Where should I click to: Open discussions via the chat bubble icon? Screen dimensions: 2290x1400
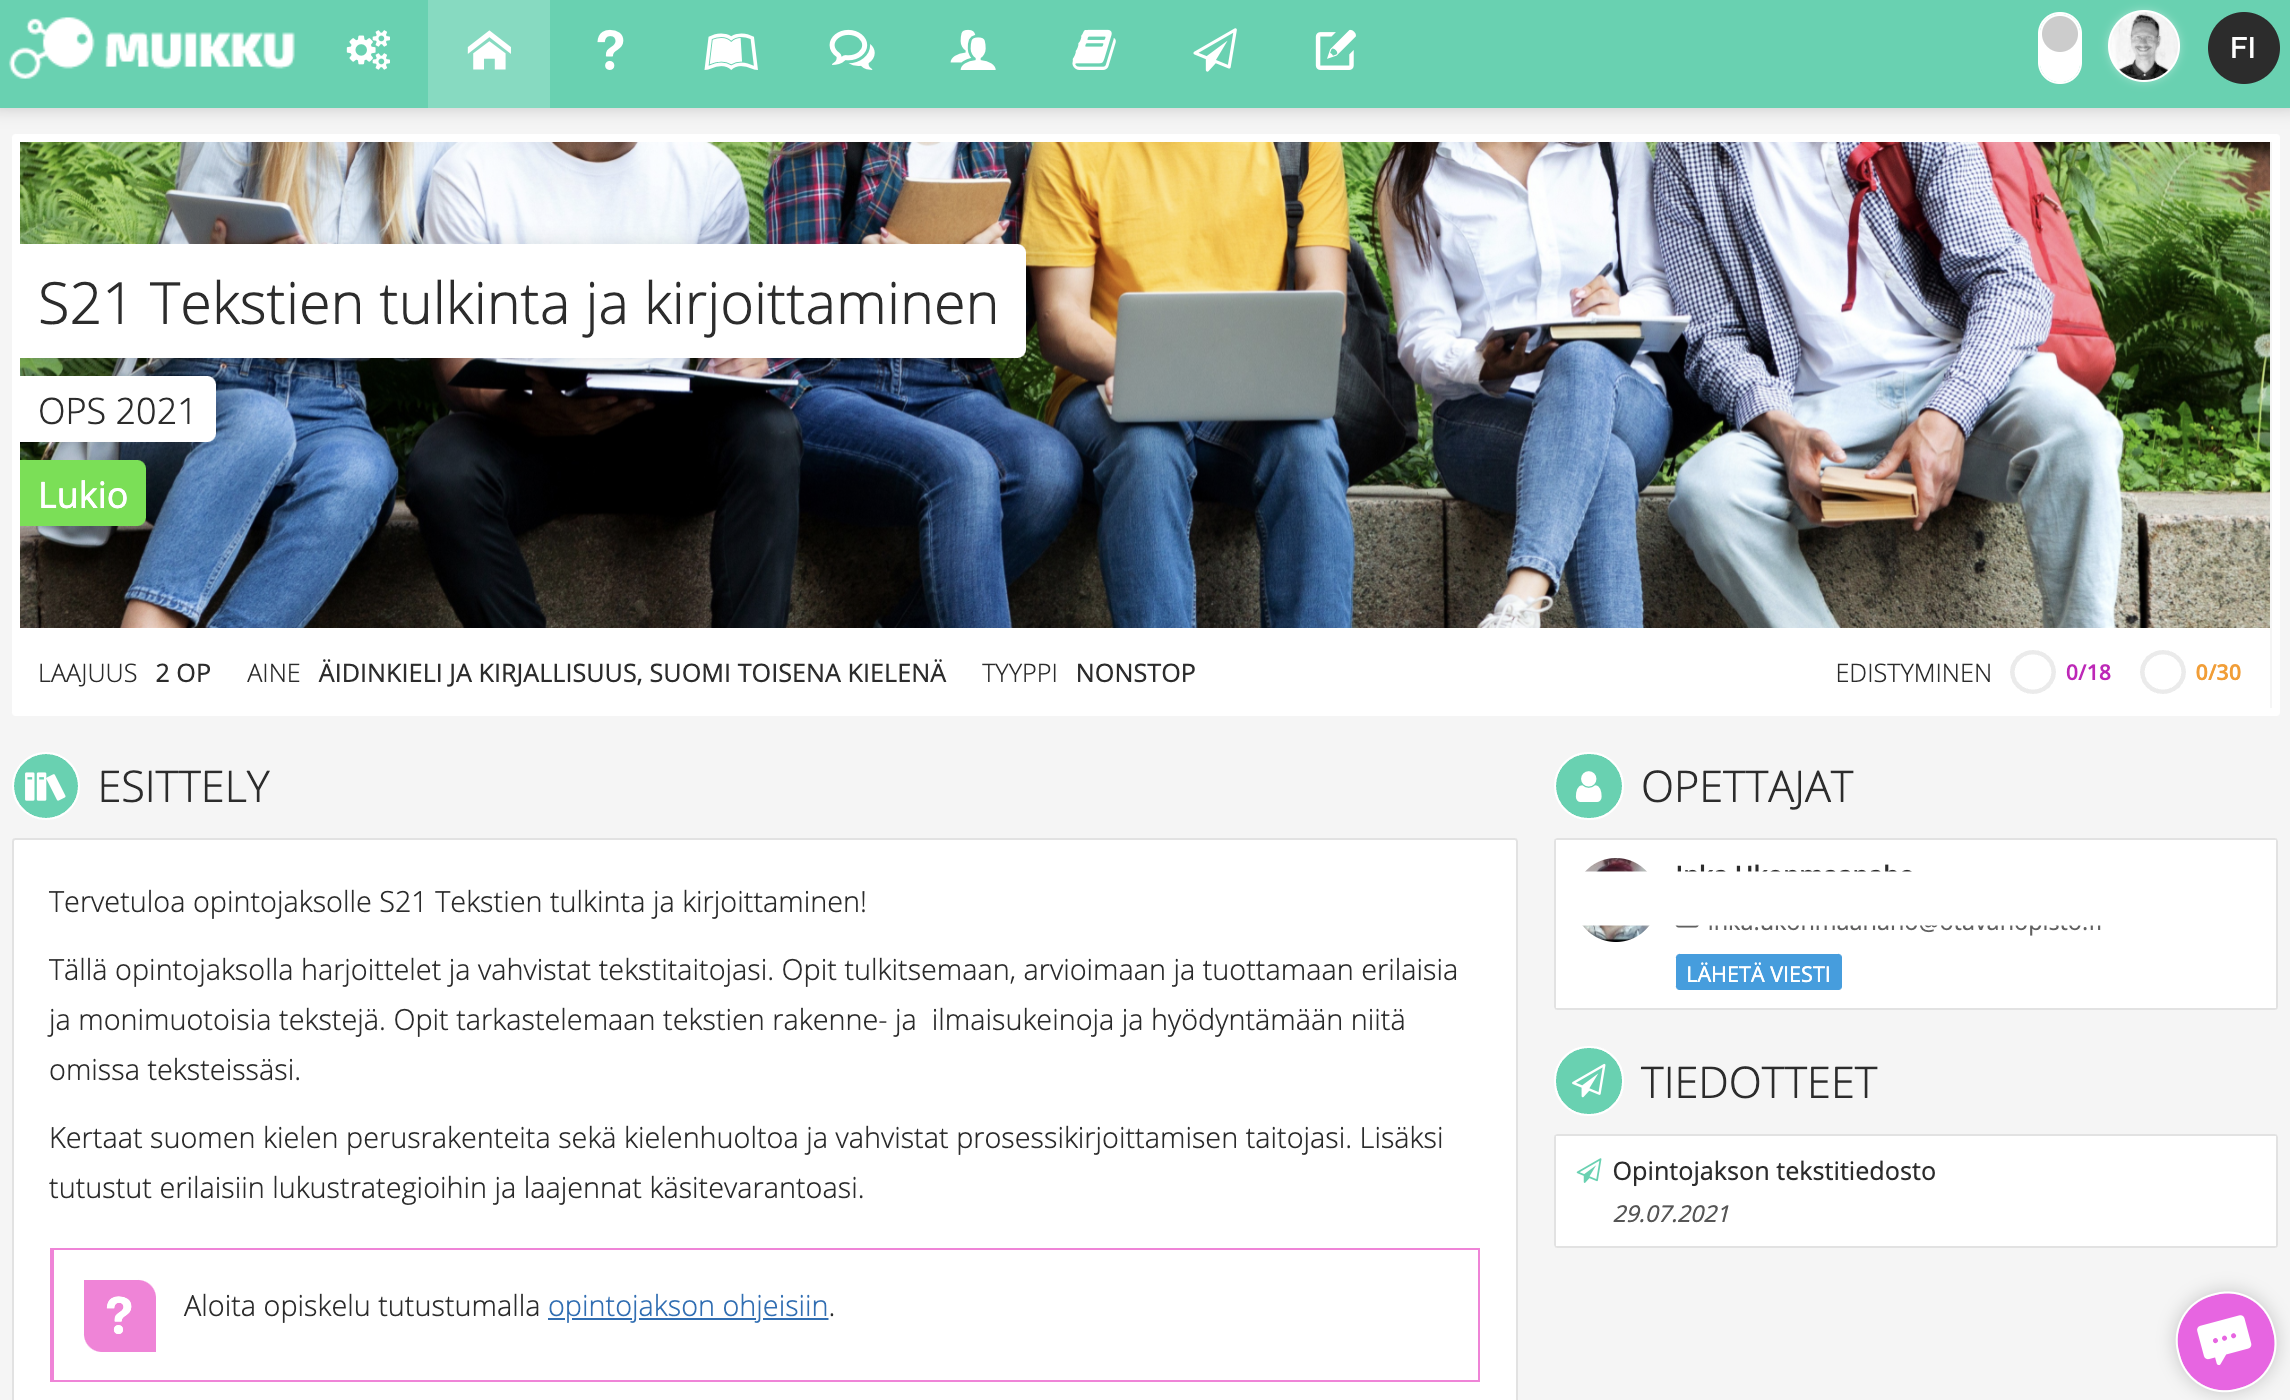click(x=851, y=50)
